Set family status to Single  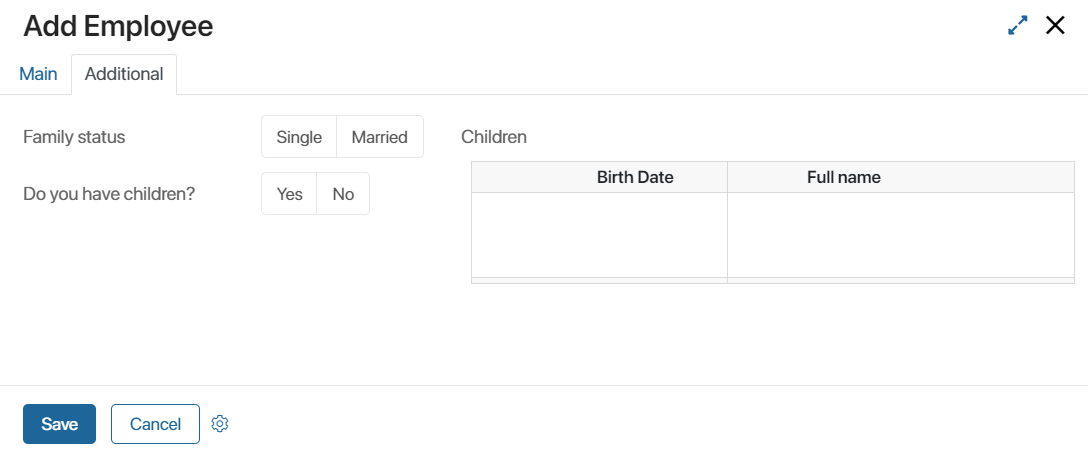click(299, 137)
